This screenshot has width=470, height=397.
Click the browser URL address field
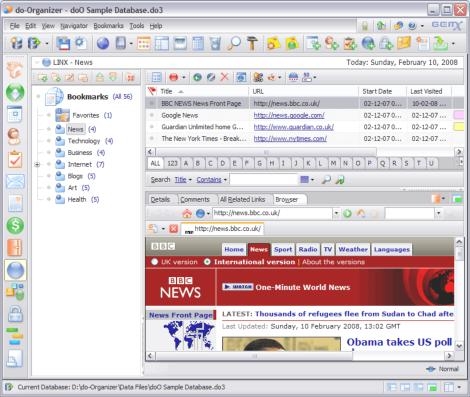tap(272, 213)
